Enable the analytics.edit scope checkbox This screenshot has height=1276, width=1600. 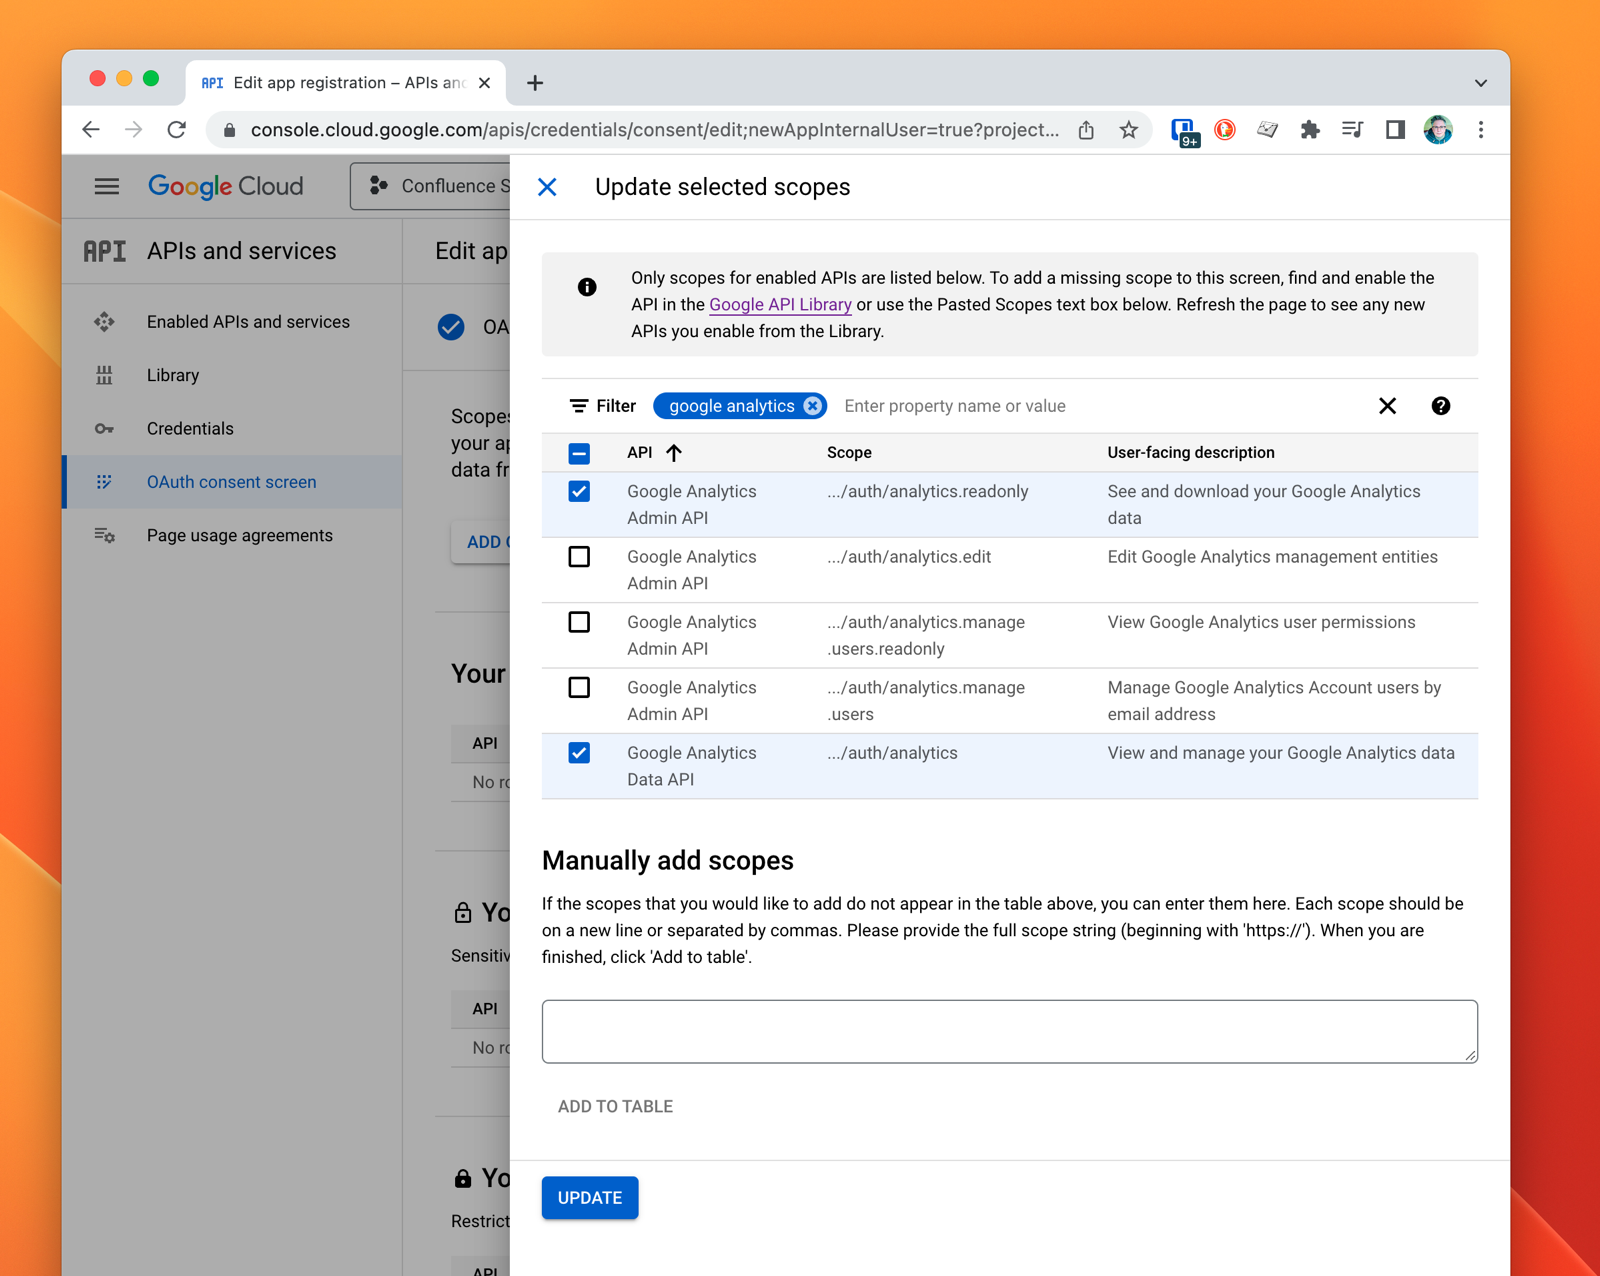(x=579, y=557)
